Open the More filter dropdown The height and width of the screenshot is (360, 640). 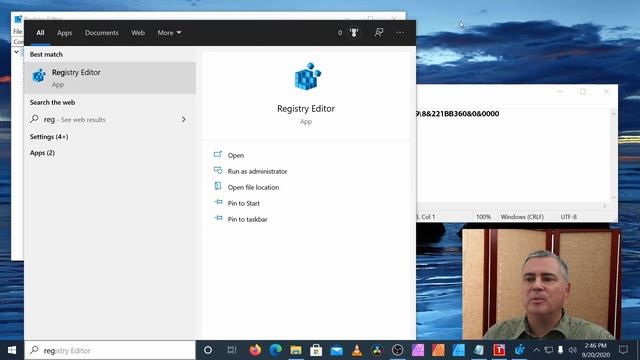point(169,33)
